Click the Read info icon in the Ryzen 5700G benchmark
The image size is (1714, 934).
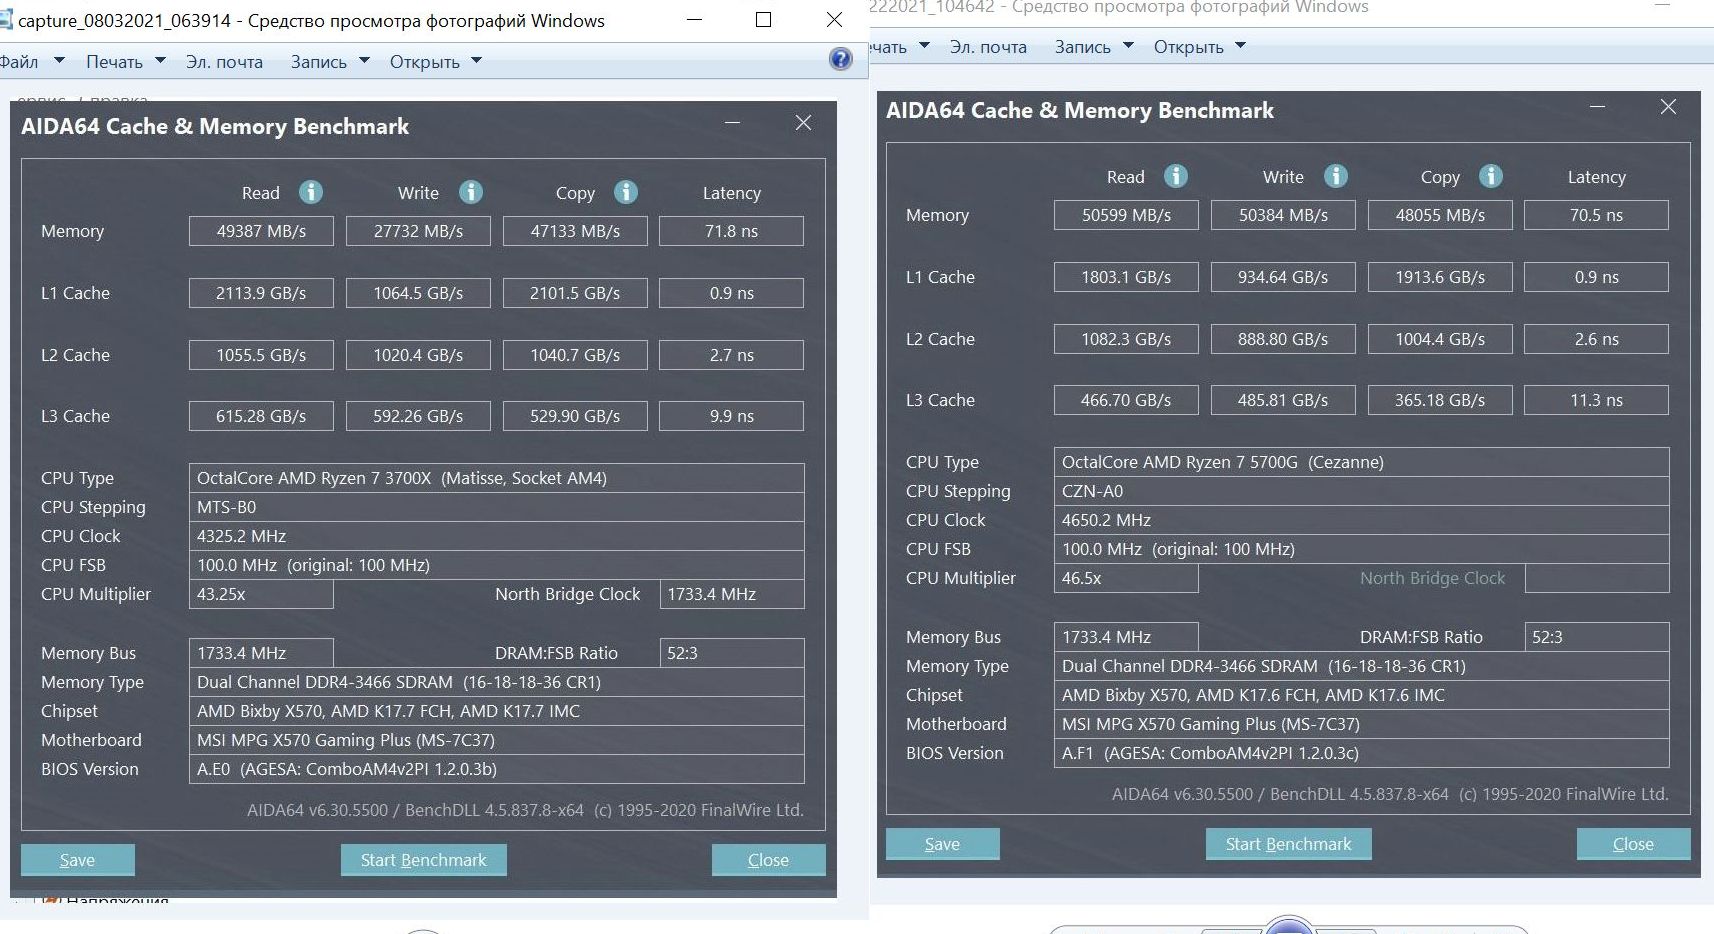click(x=1176, y=176)
